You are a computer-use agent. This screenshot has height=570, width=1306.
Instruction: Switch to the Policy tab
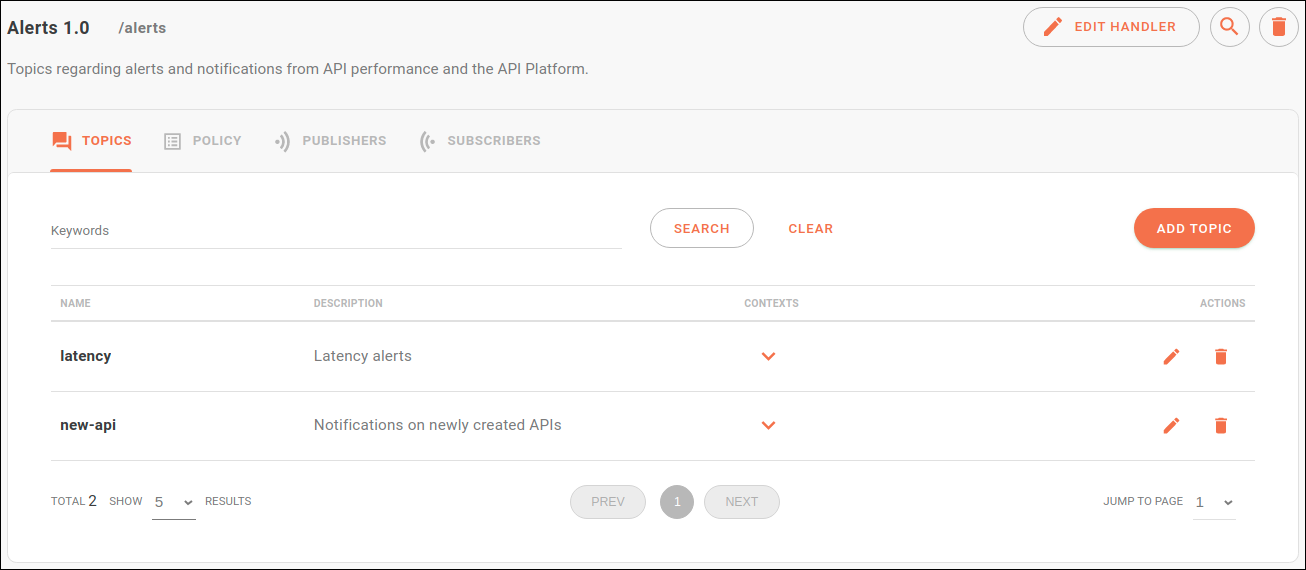pyautogui.click(x=203, y=141)
